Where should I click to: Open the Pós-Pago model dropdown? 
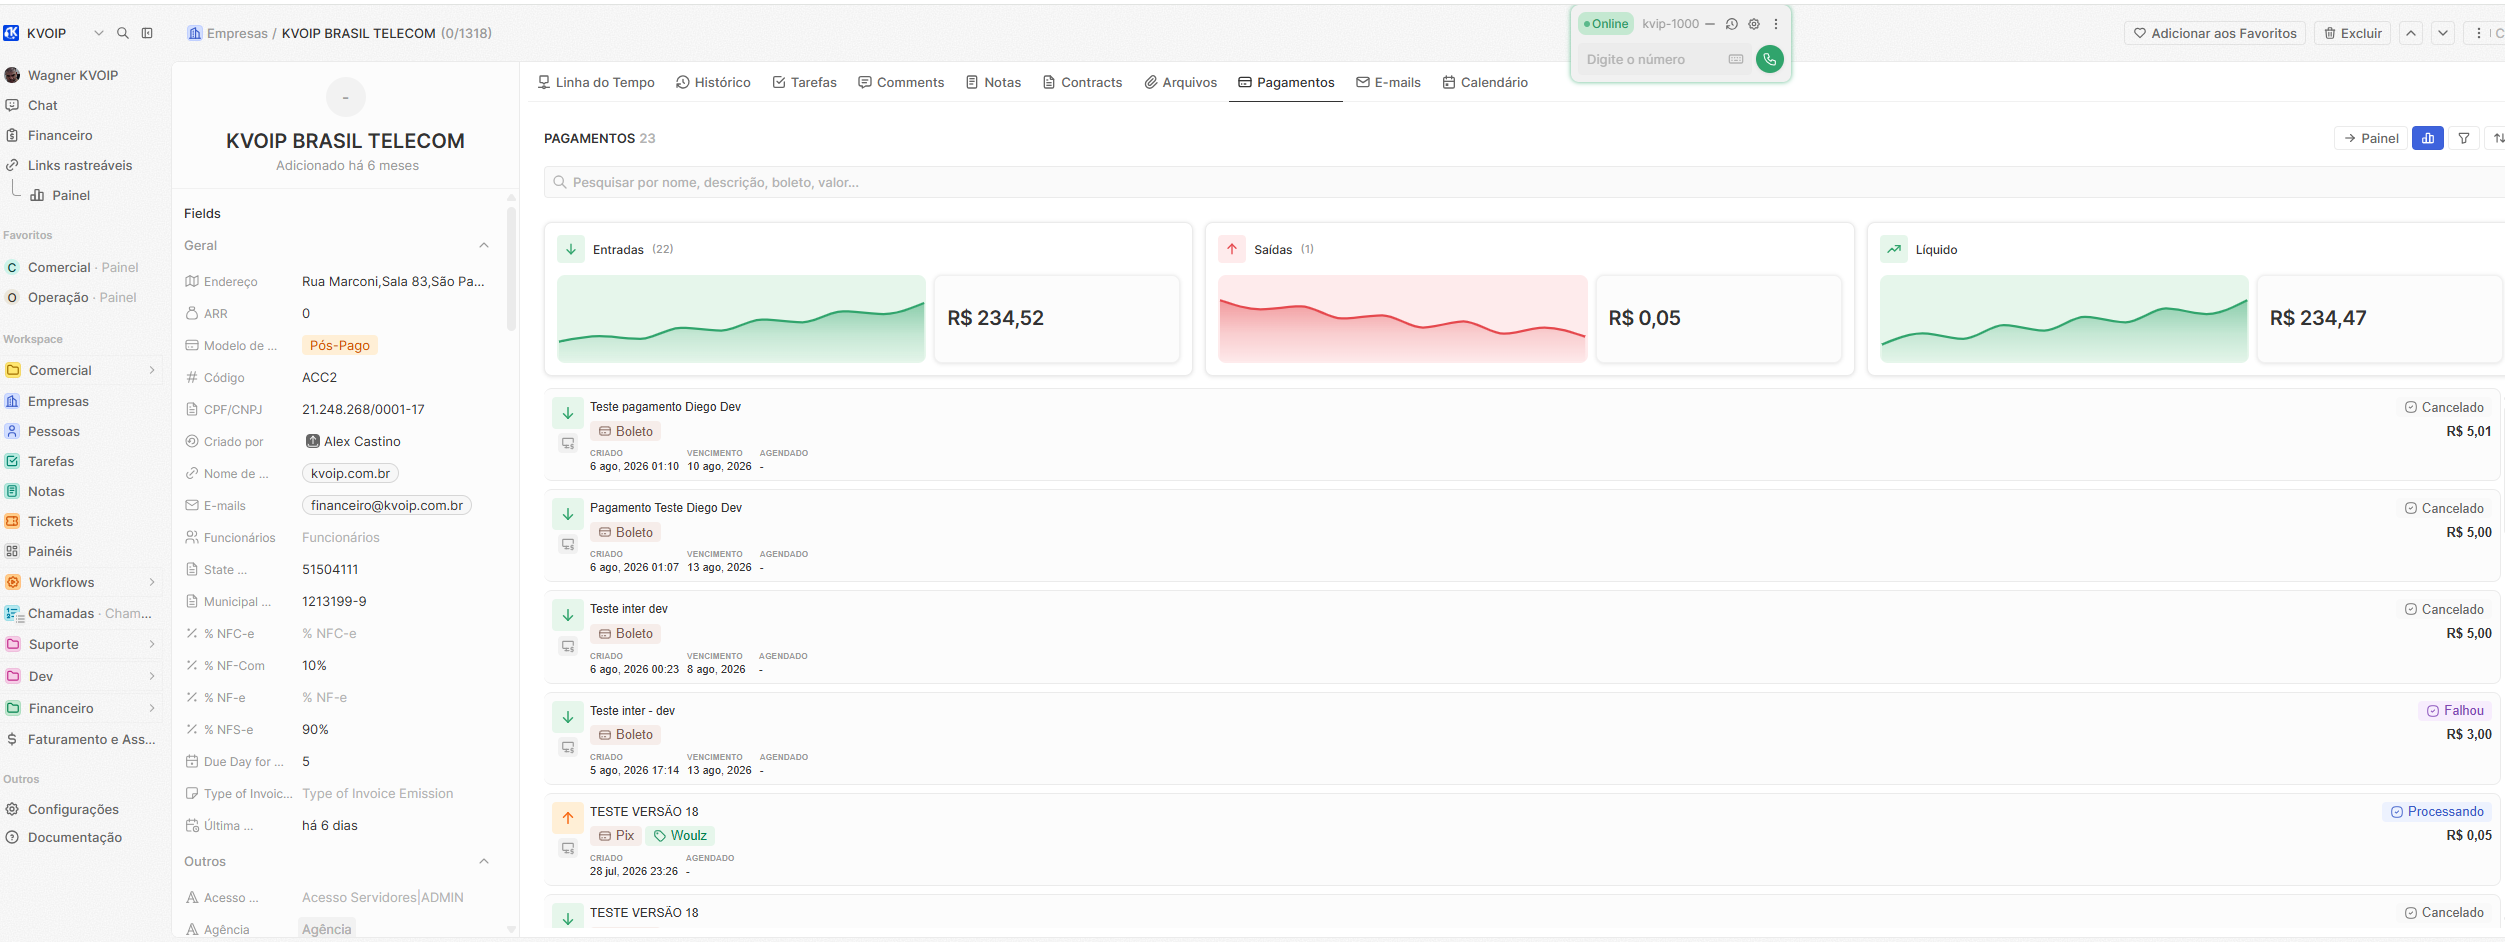pyautogui.click(x=340, y=345)
